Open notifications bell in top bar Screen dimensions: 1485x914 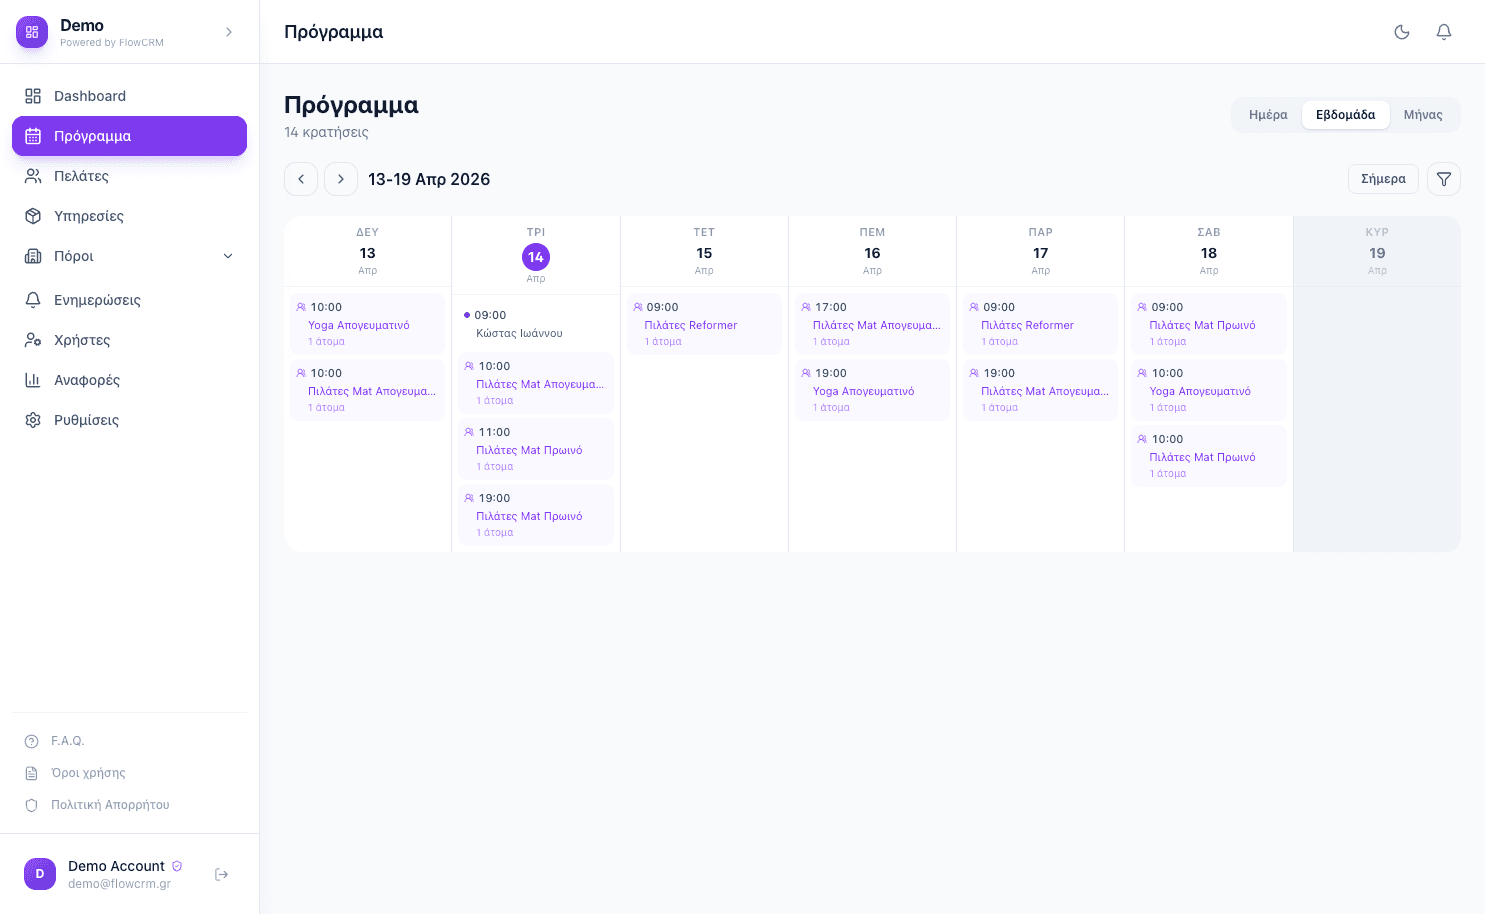1444,32
